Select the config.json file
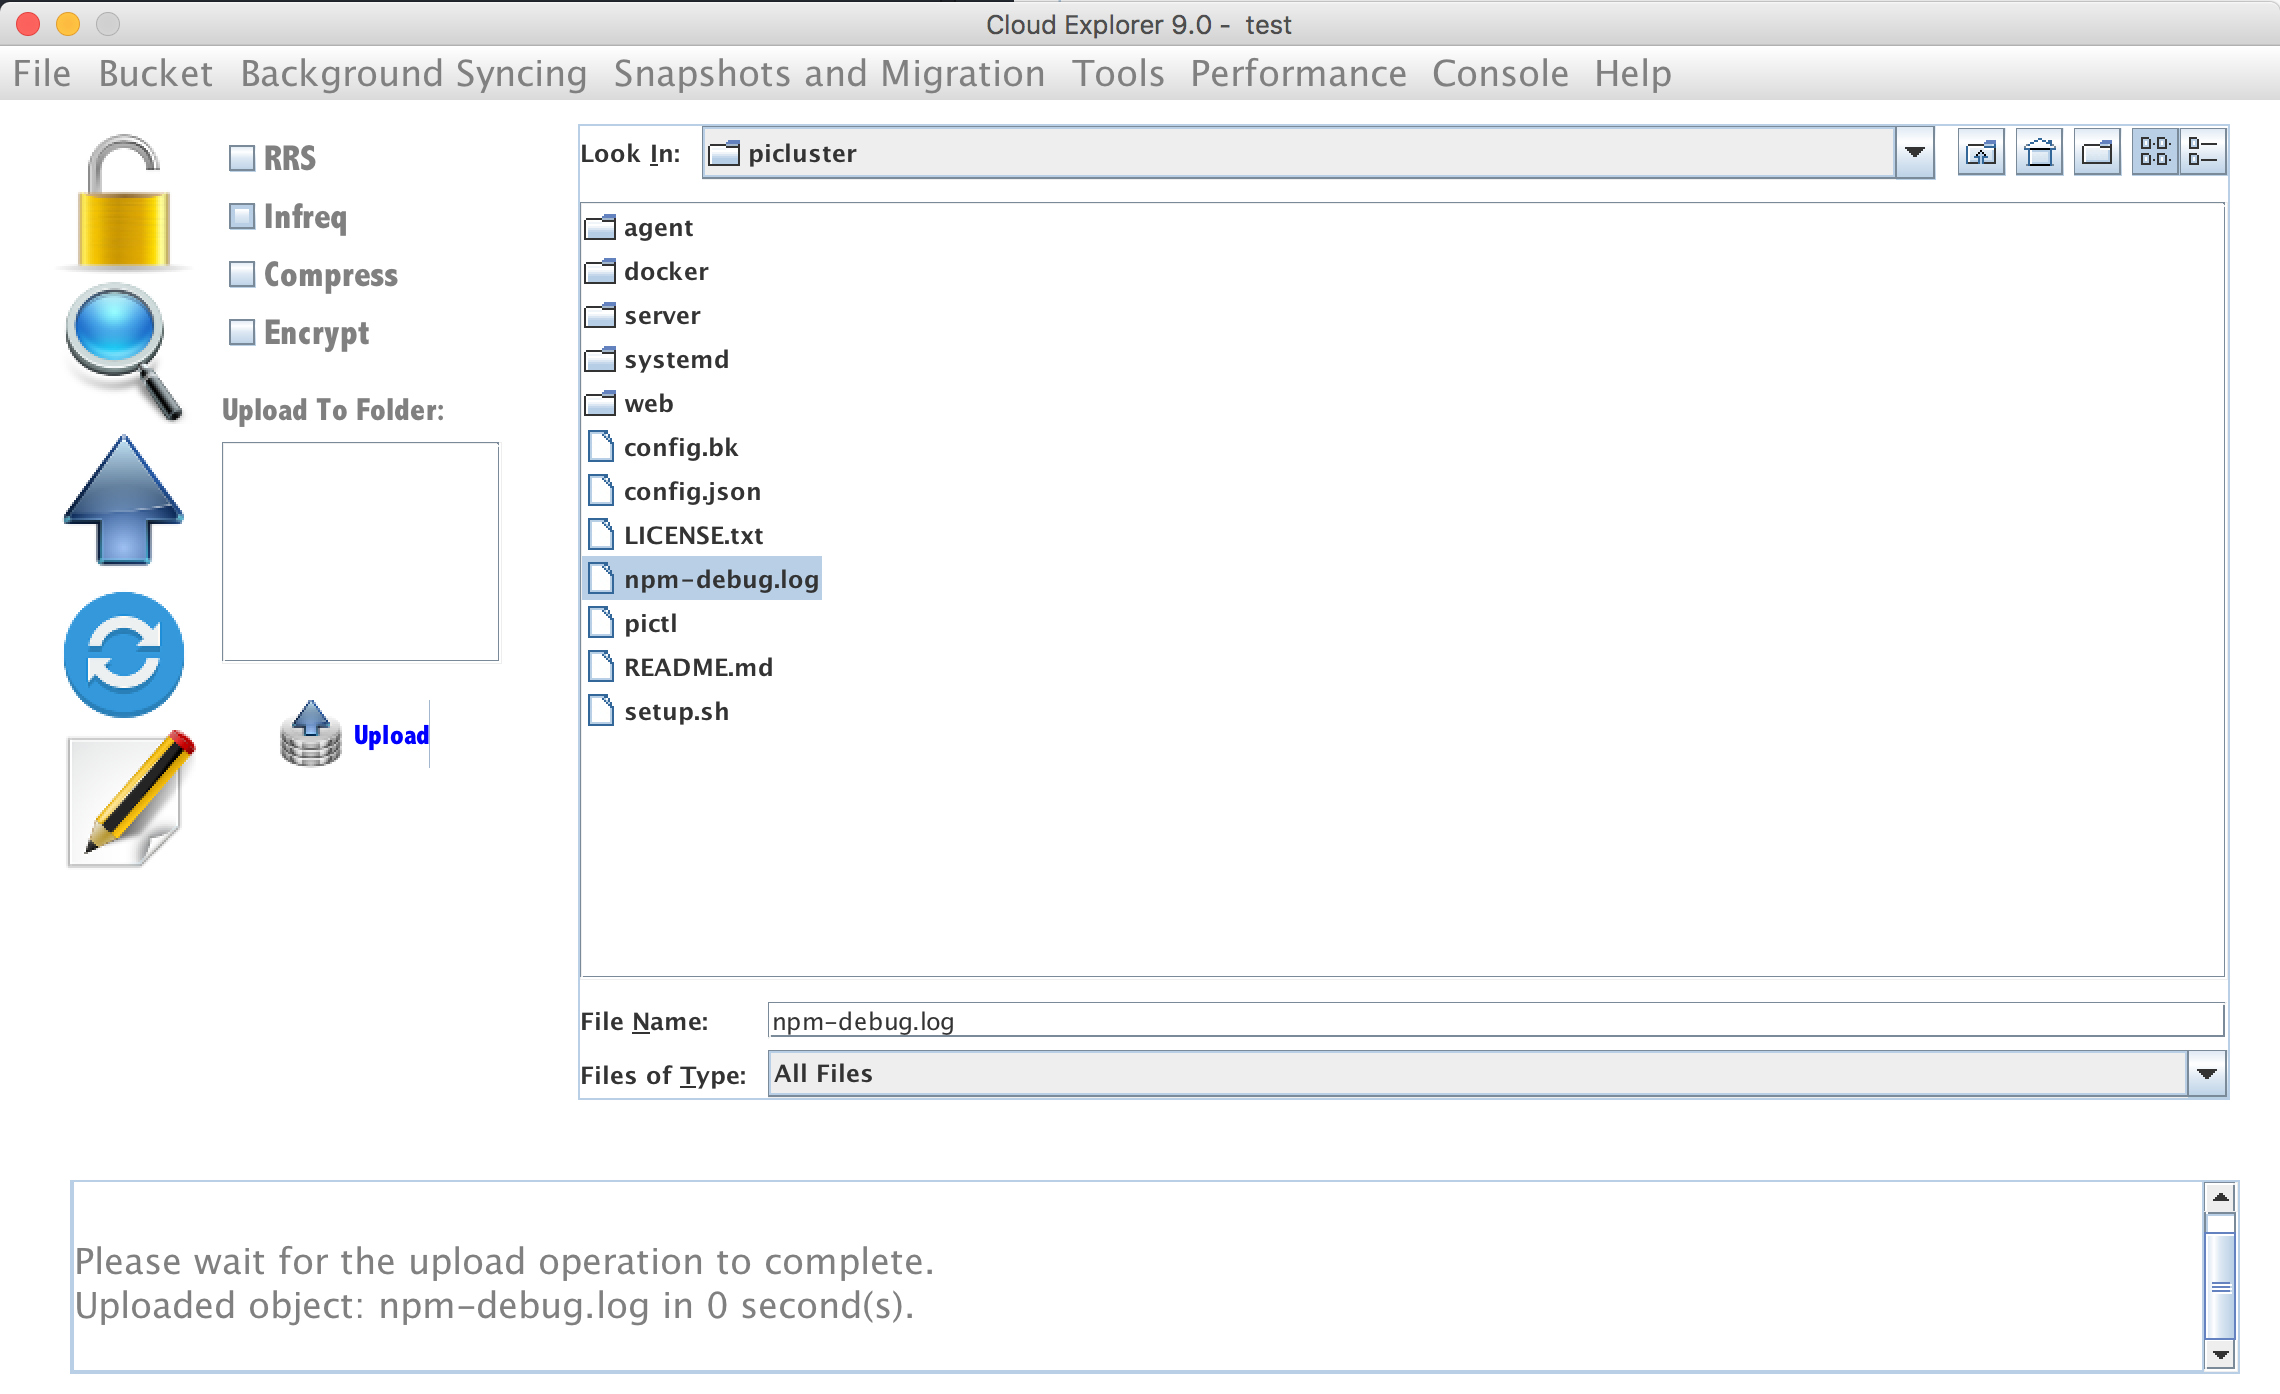Screen dimensions: 2280x1394 click(691, 492)
